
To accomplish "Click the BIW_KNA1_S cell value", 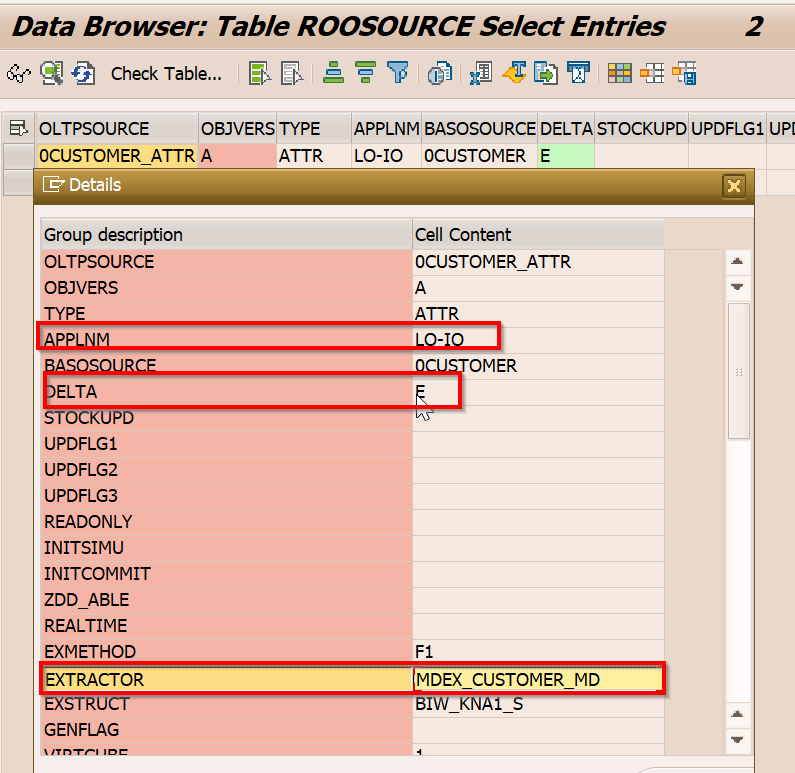I will point(538,704).
